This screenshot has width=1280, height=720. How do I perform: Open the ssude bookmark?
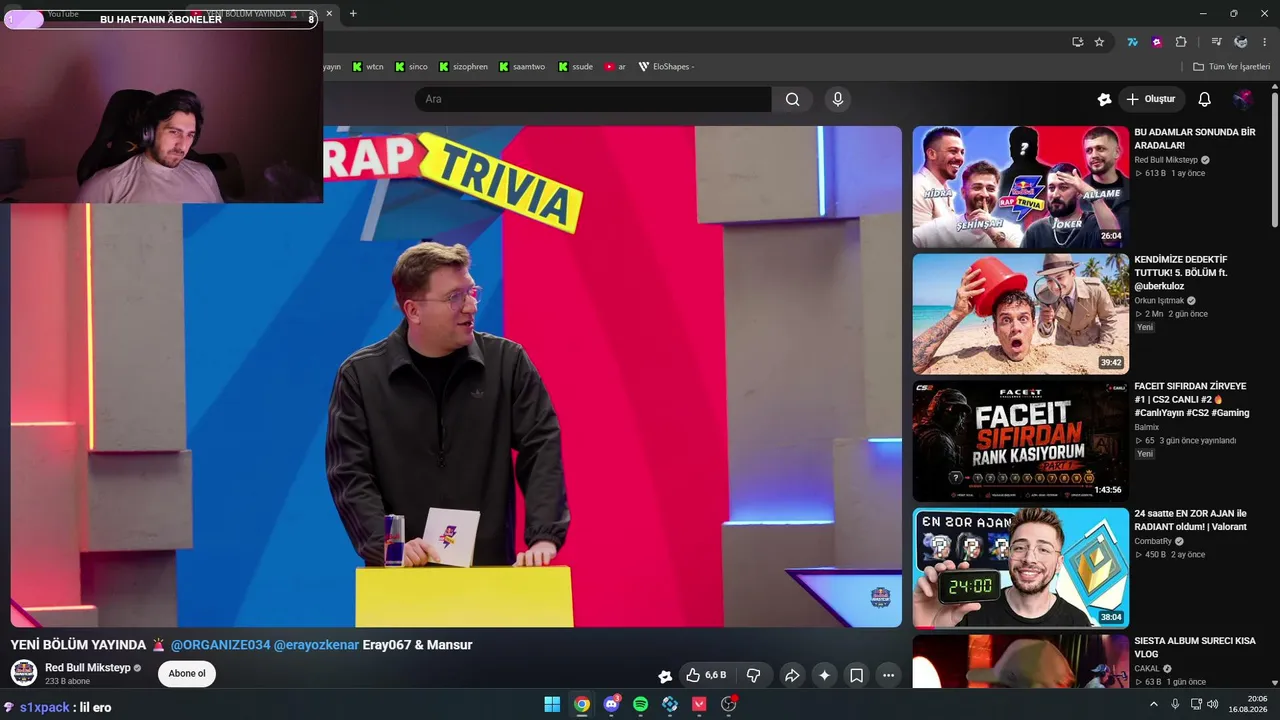click(576, 67)
